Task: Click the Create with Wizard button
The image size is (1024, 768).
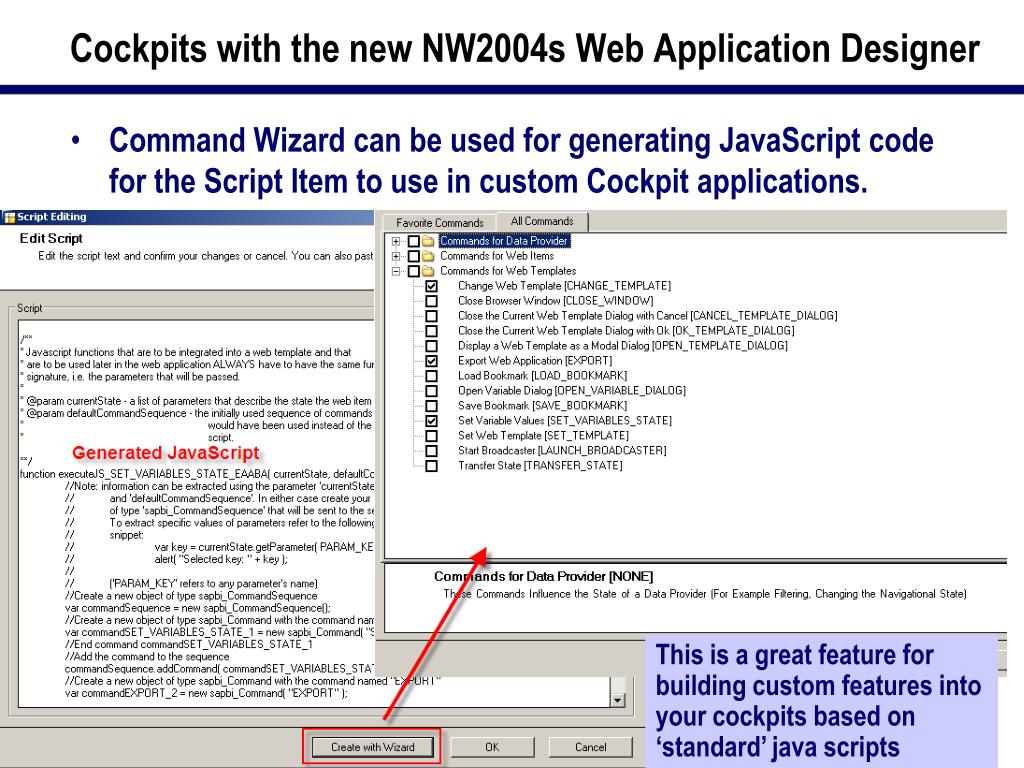Action: (372, 747)
